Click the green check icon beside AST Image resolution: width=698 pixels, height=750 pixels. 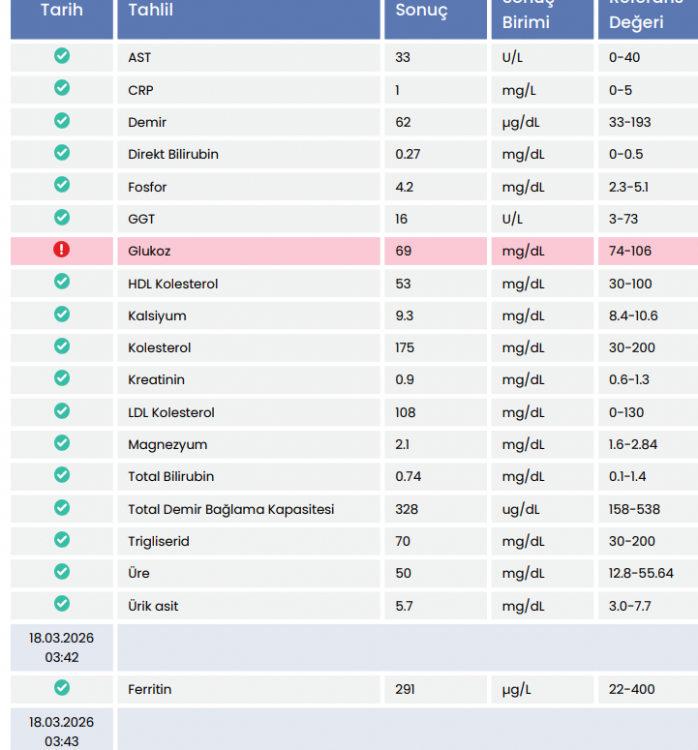coord(61,57)
